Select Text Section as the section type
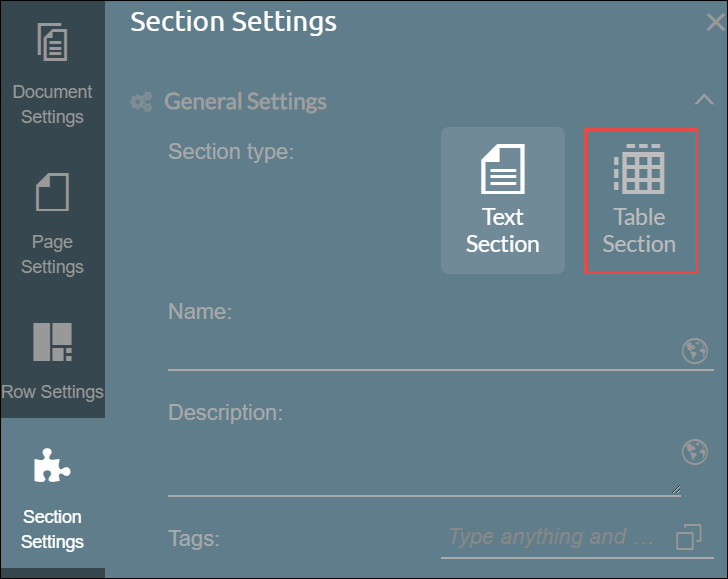728x579 pixels. pyautogui.click(x=503, y=200)
